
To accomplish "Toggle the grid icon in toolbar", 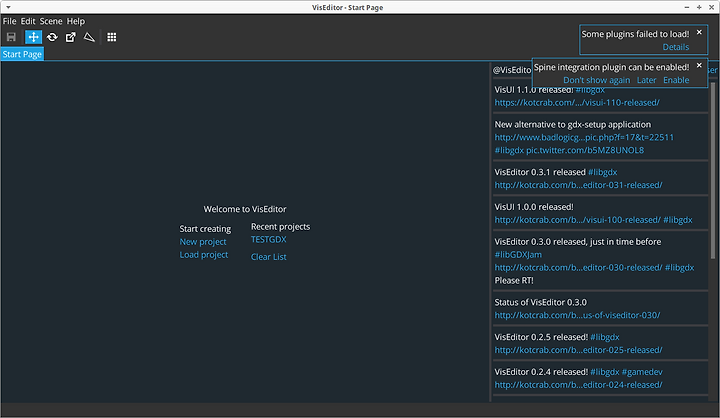I will (x=112, y=37).
